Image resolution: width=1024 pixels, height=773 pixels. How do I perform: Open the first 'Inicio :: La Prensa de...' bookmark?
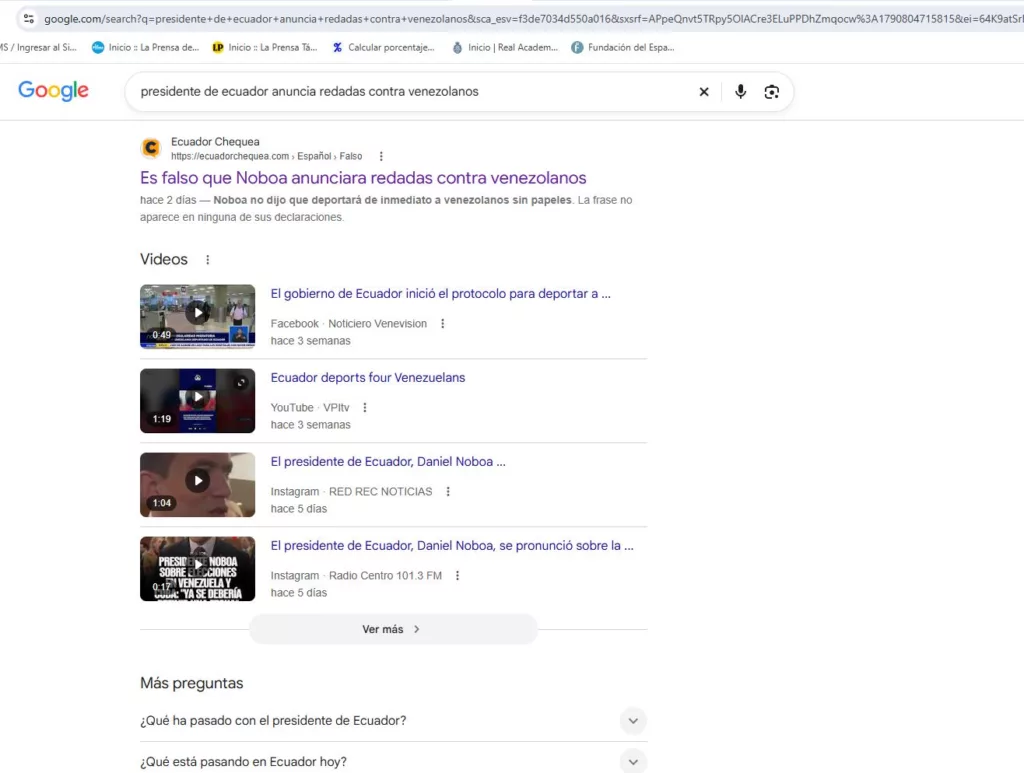coord(145,48)
